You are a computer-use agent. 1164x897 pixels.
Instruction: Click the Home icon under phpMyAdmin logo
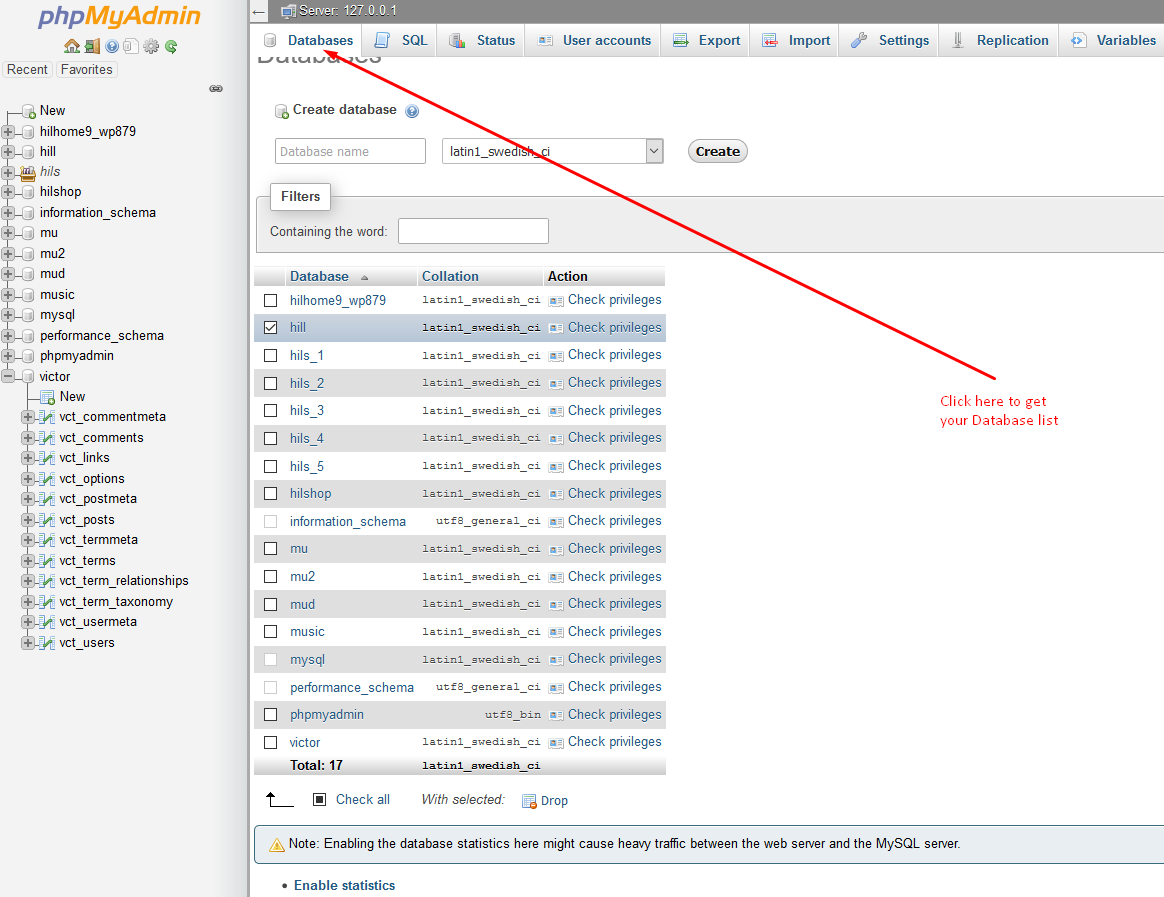point(71,46)
